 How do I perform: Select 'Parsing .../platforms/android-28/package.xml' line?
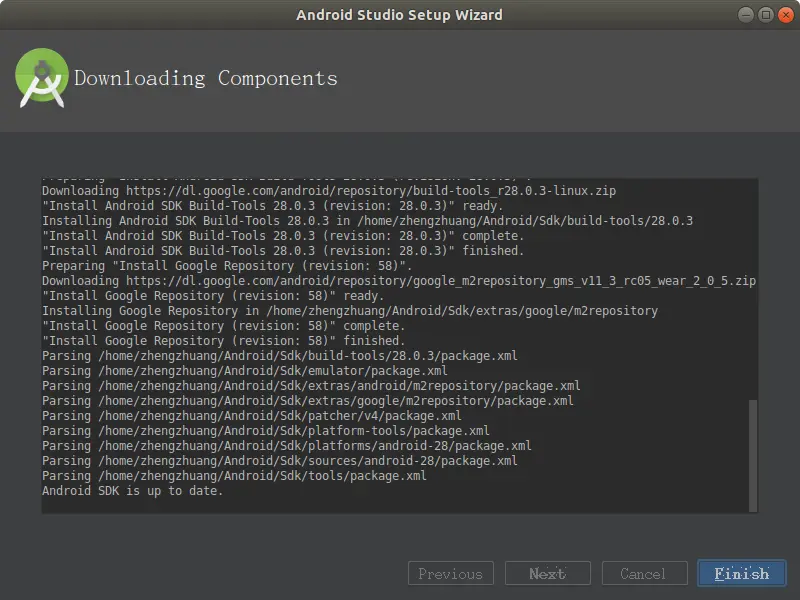pos(287,446)
